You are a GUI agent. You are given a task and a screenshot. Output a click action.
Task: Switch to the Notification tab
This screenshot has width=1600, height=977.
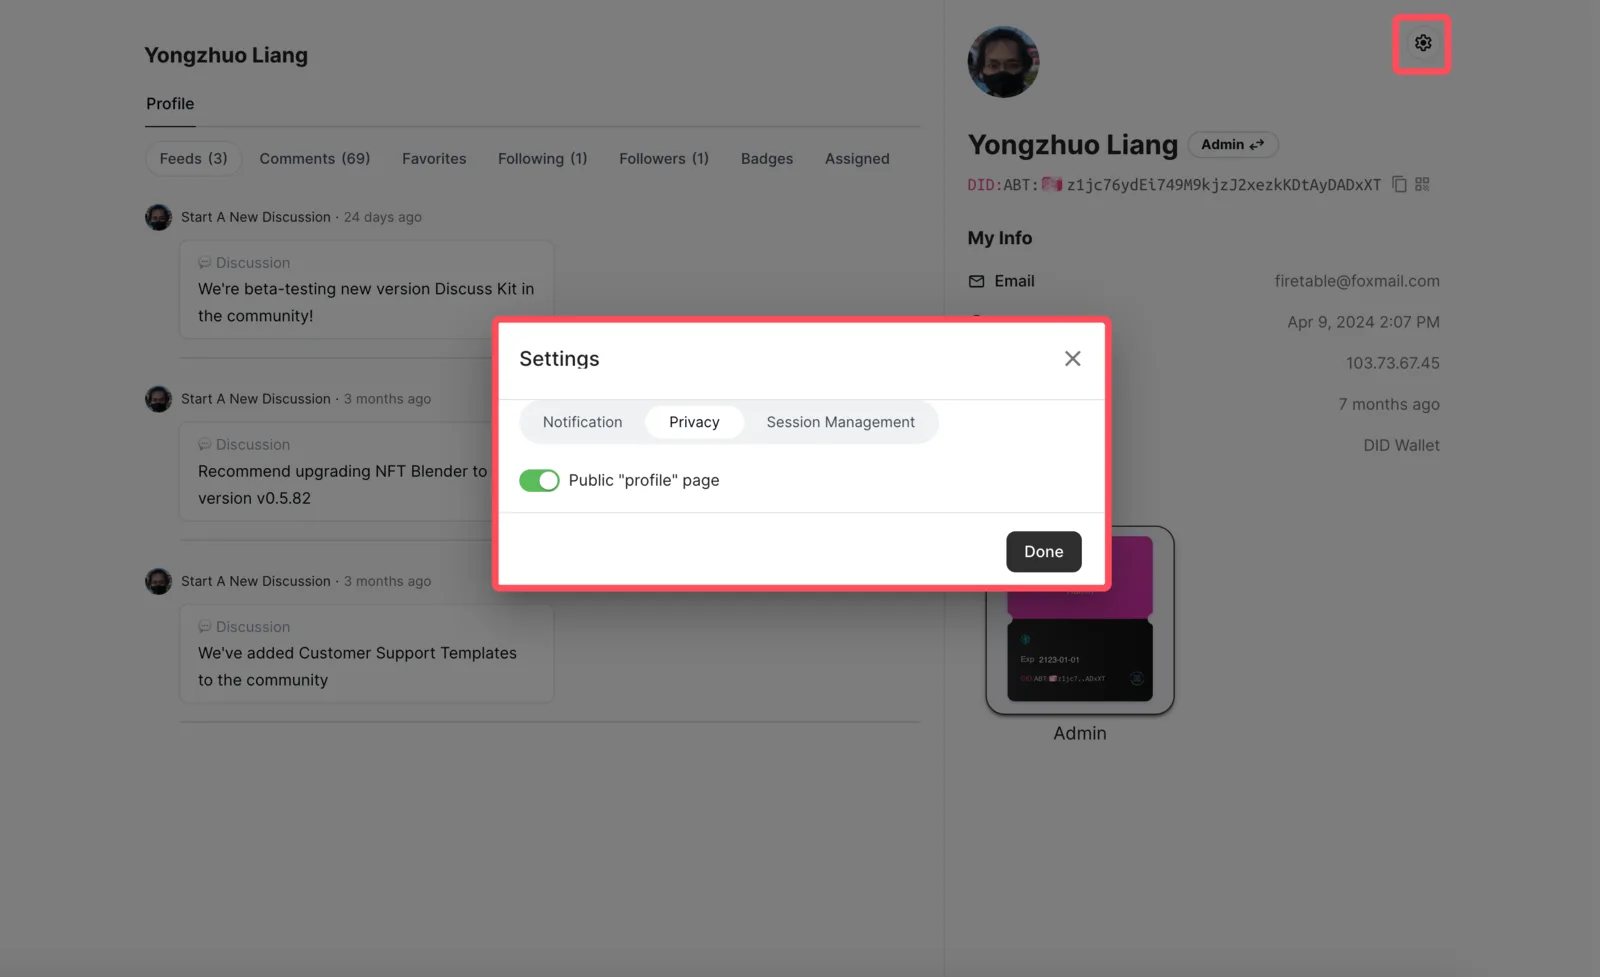[x=582, y=422]
